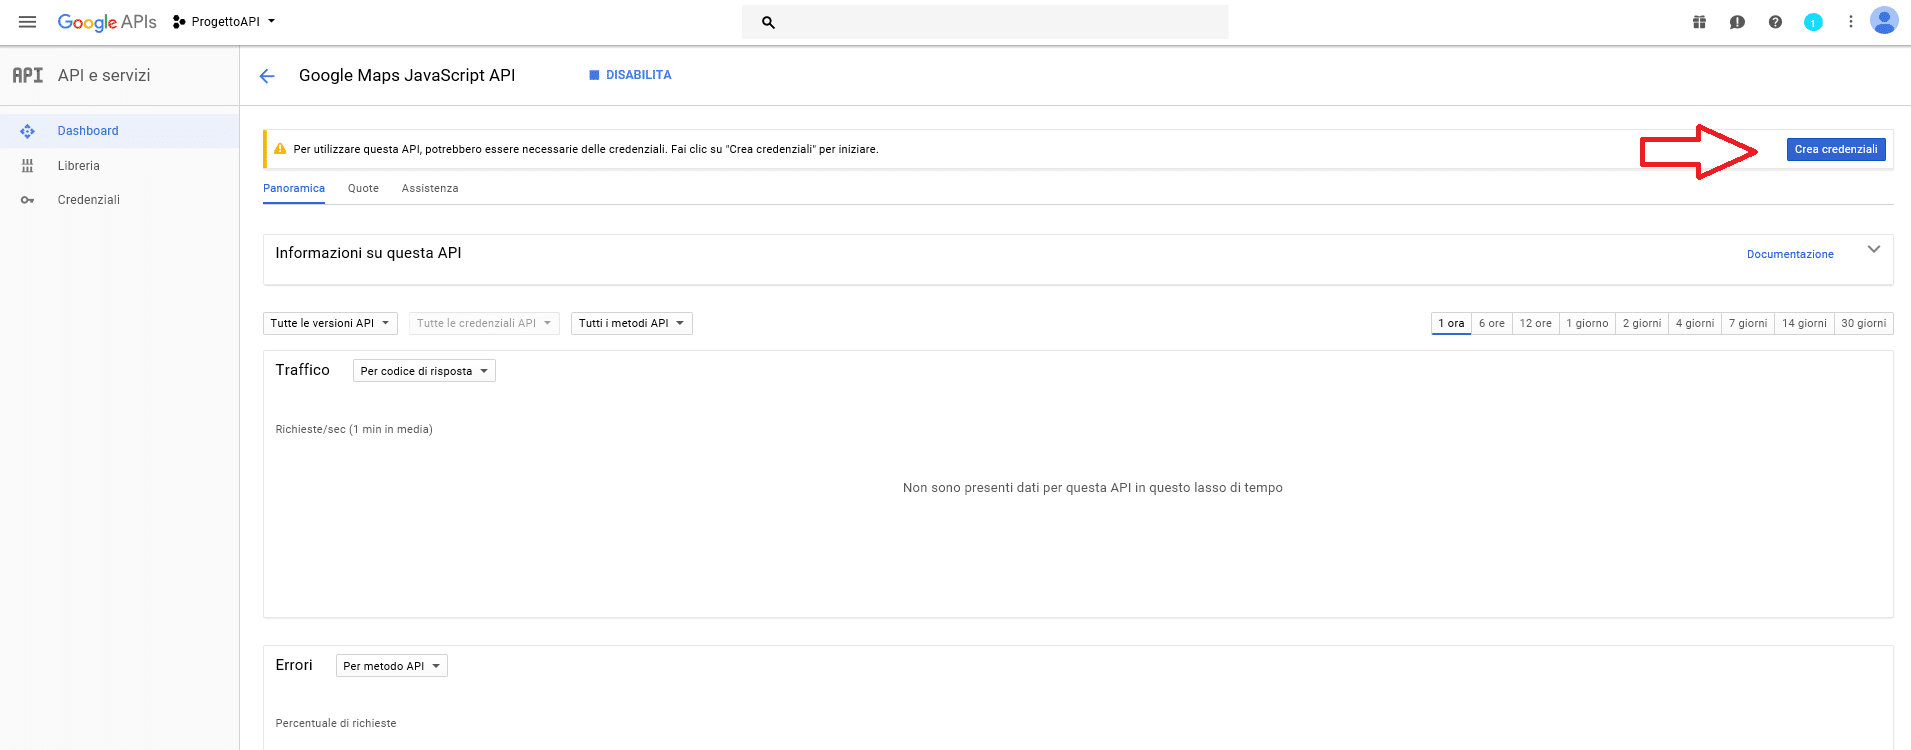1911x750 pixels.
Task: Open the Tutti i metodi API dropdown
Action: [632, 323]
